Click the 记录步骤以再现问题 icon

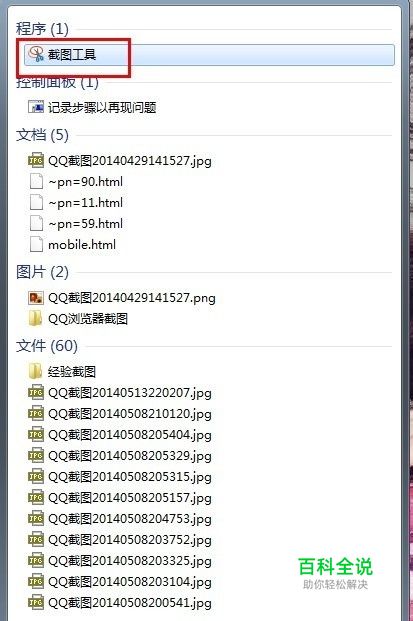[x=36, y=107]
